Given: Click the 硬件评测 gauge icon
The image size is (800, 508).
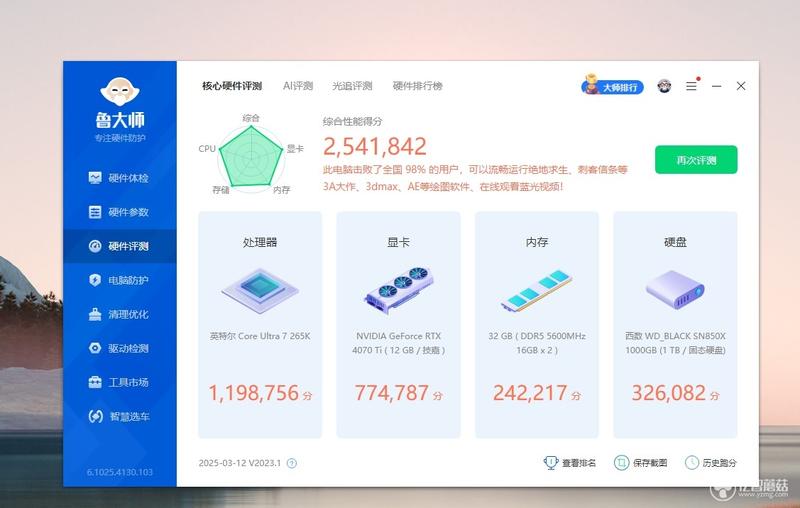Looking at the screenshot, I should pos(95,246).
